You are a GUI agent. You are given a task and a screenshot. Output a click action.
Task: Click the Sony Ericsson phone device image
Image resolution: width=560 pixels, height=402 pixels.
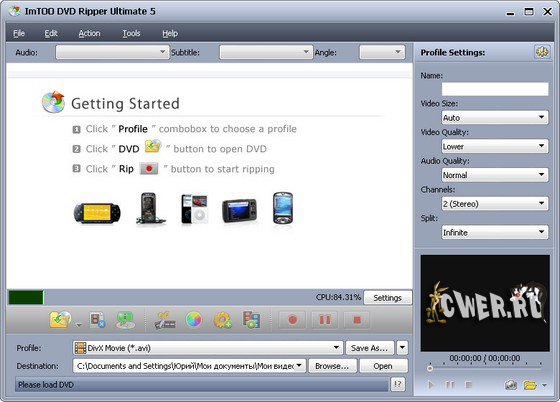pyautogui.click(x=150, y=208)
